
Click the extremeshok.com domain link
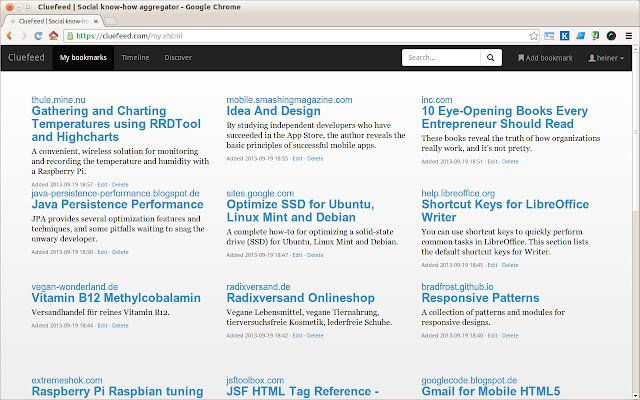pyautogui.click(x=67, y=380)
